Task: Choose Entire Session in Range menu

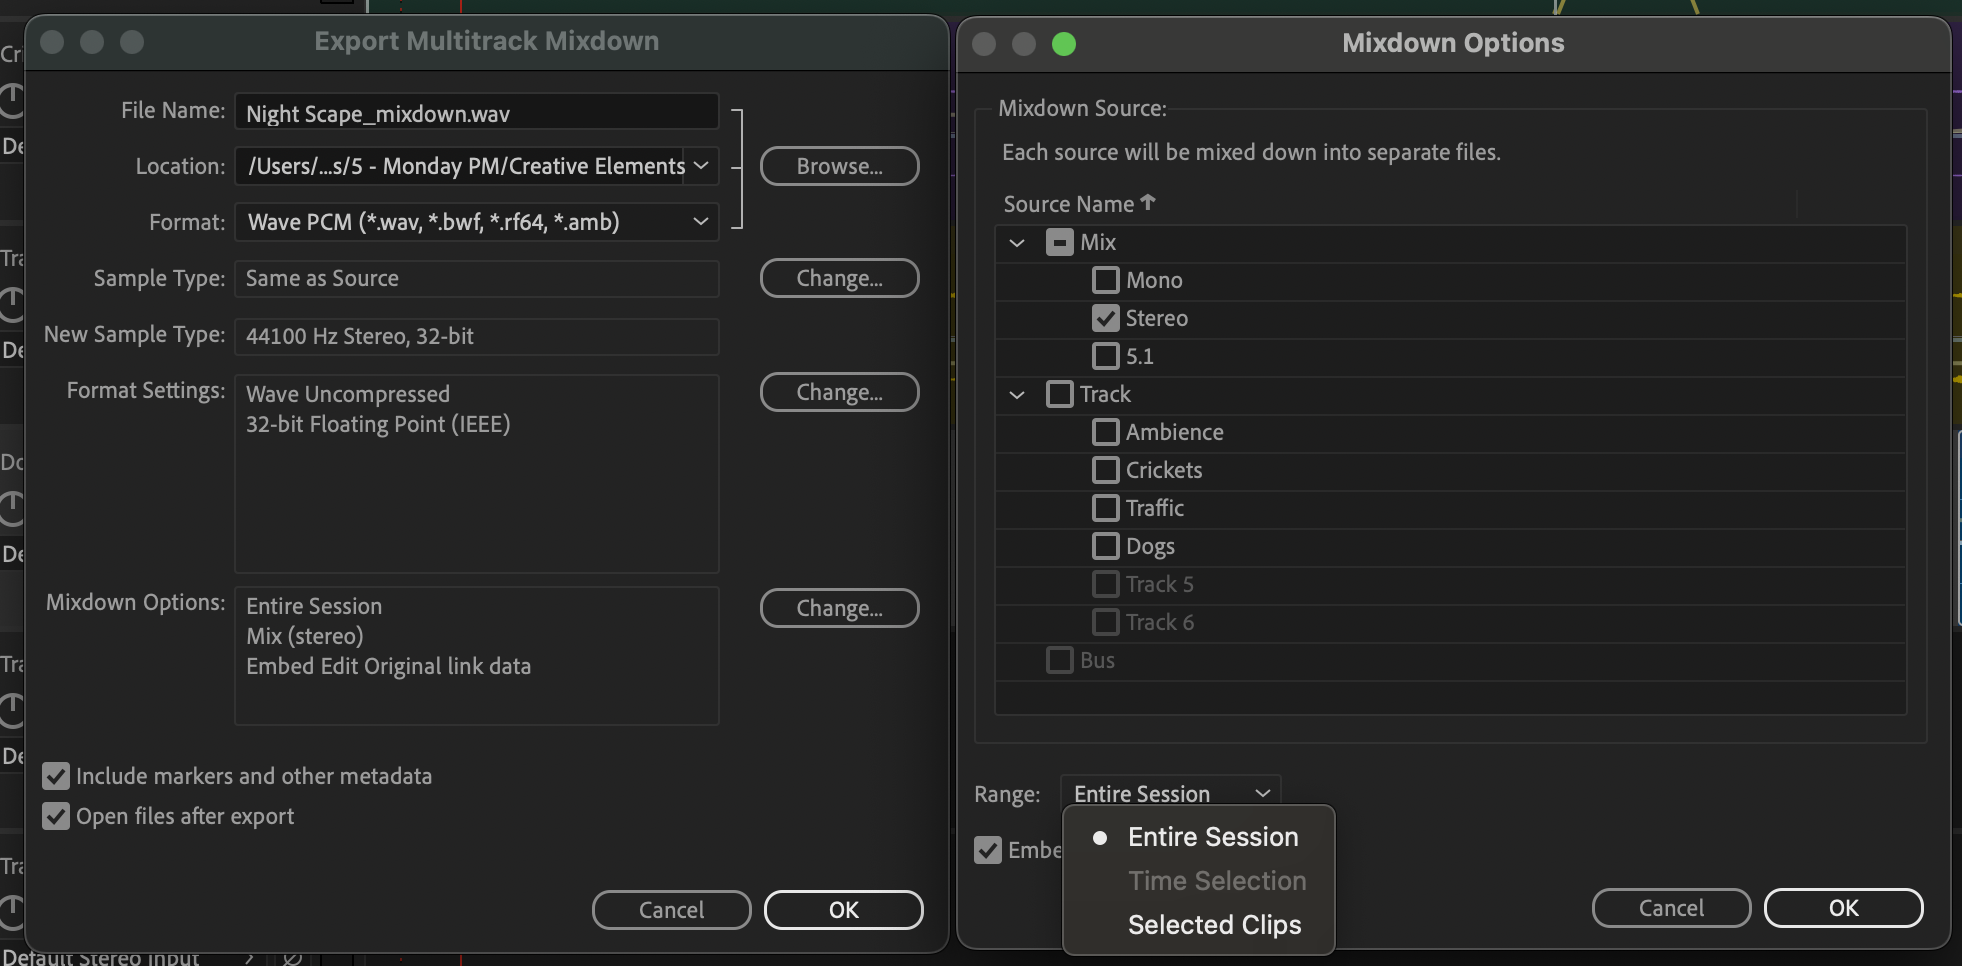Action: click(x=1212, y=837)
